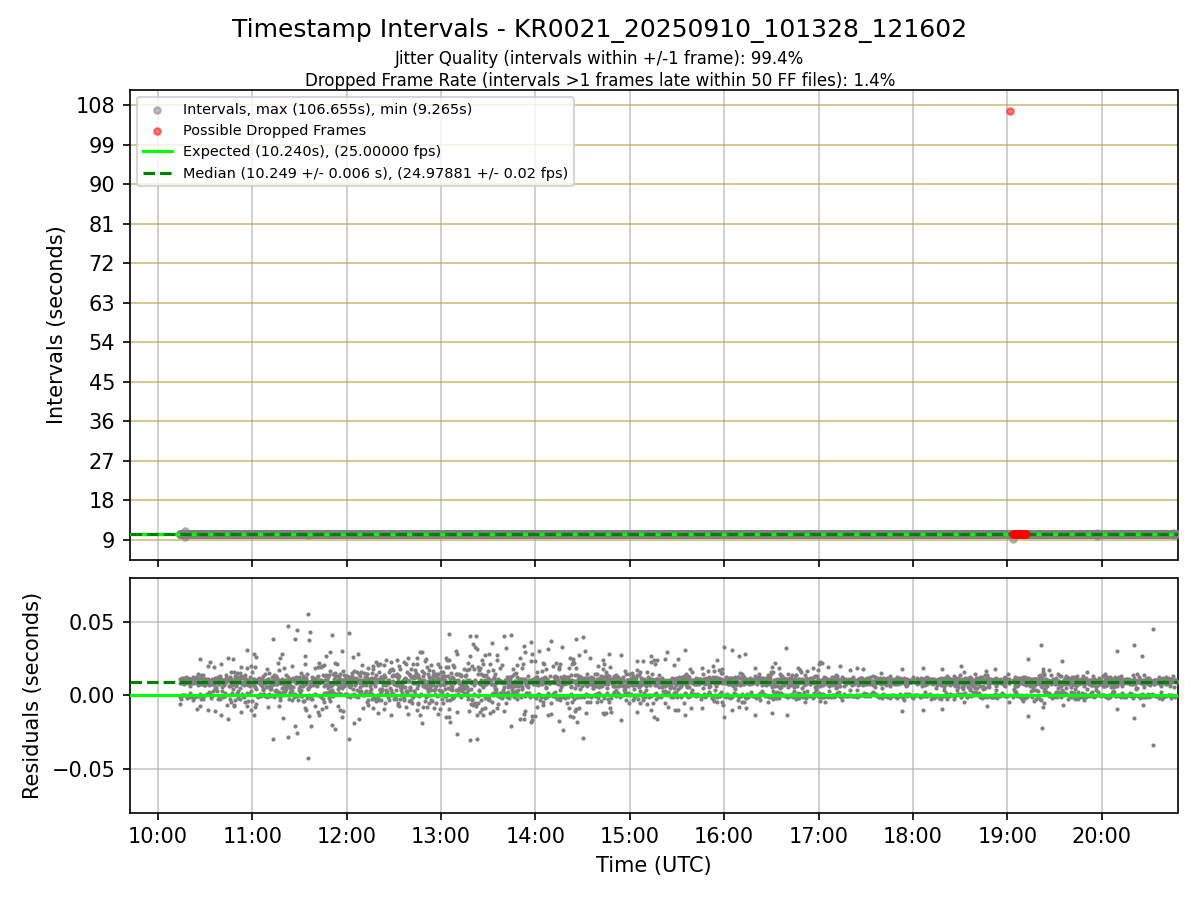Click the y-axis tick label '27'

click(102, 461)
